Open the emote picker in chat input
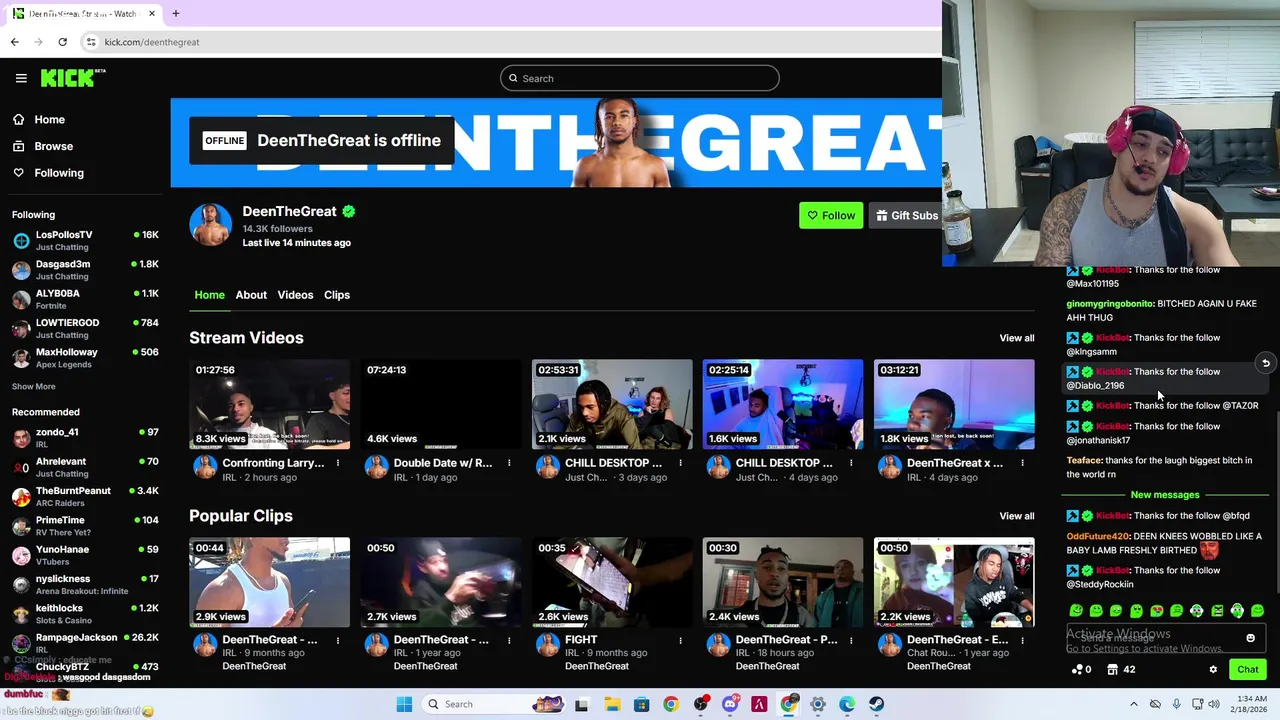Image resolution: width=1280 pixels, height=720 pixels. pyautogui.click(x=1250, y=638)
